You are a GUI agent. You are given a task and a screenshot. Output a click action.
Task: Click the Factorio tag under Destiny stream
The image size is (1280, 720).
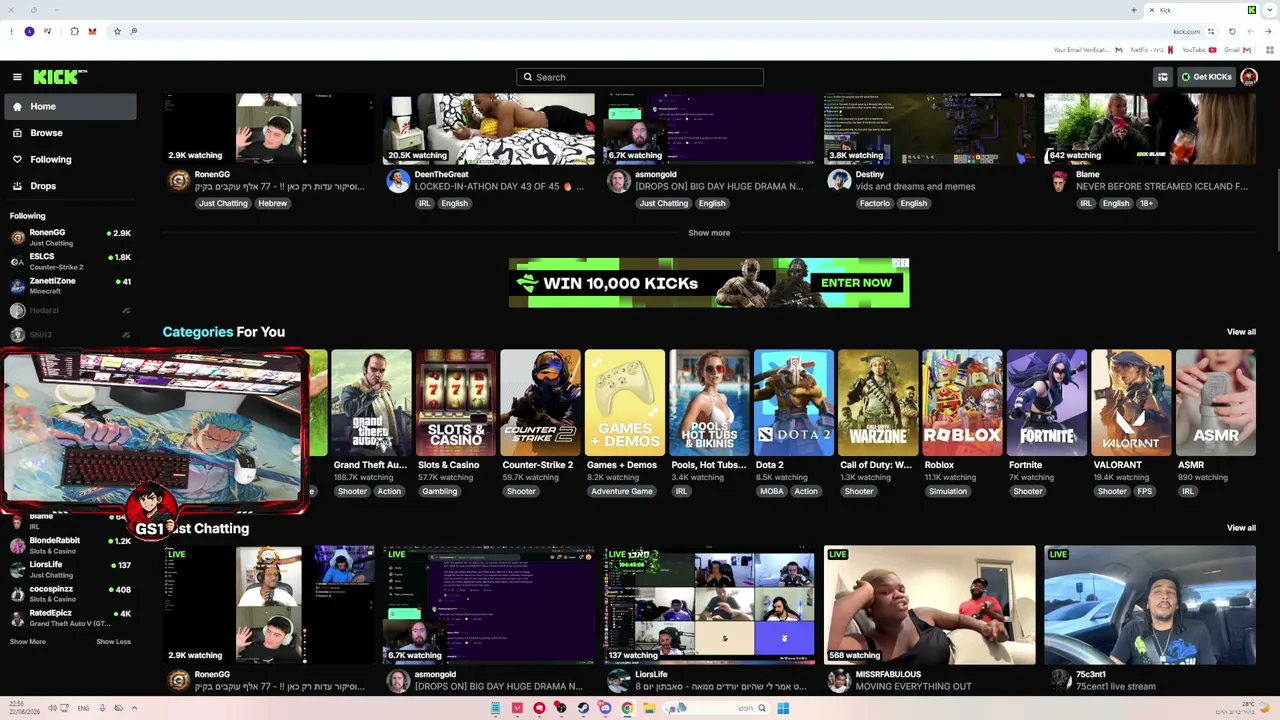tap(874, 204)
